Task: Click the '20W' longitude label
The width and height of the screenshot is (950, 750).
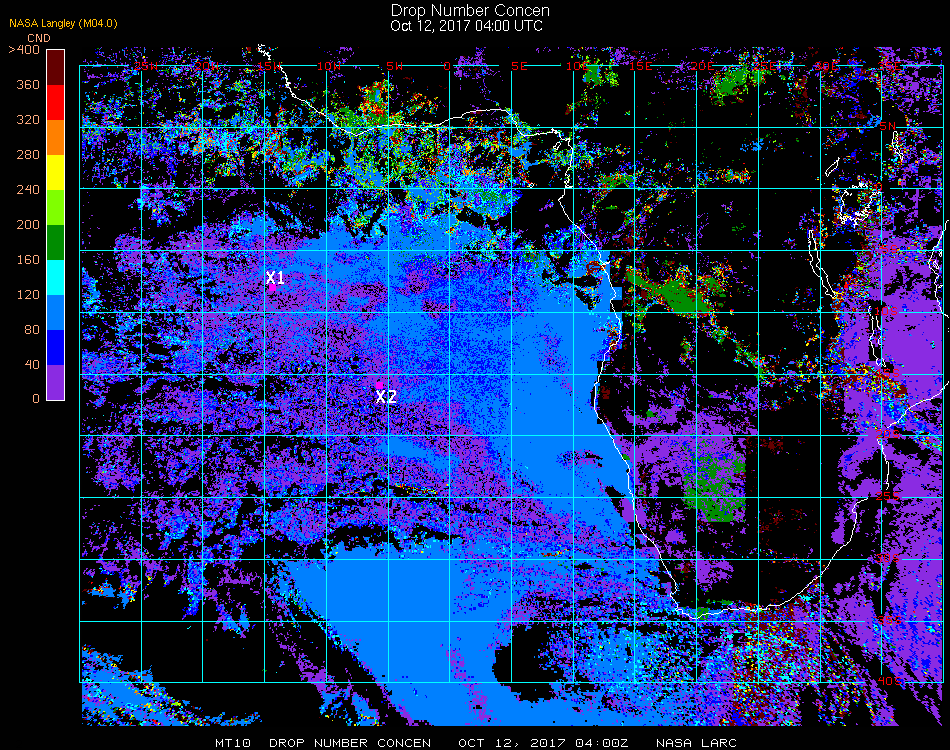Action: click(x=207, y=66)
